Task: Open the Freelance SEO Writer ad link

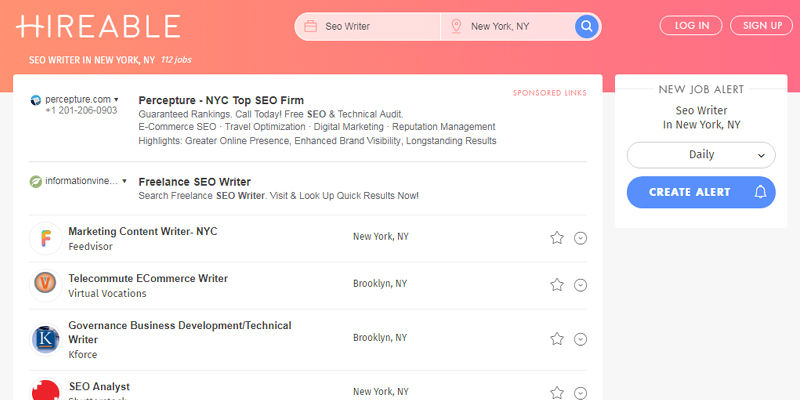Action: pos(194,182)
